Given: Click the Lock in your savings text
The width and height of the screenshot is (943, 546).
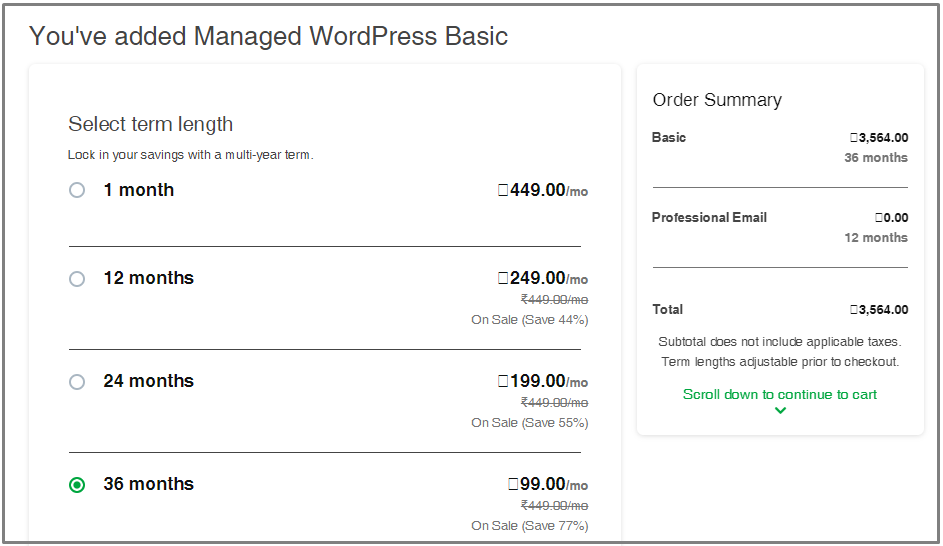Looking at the screenshot, I should 191,155.
